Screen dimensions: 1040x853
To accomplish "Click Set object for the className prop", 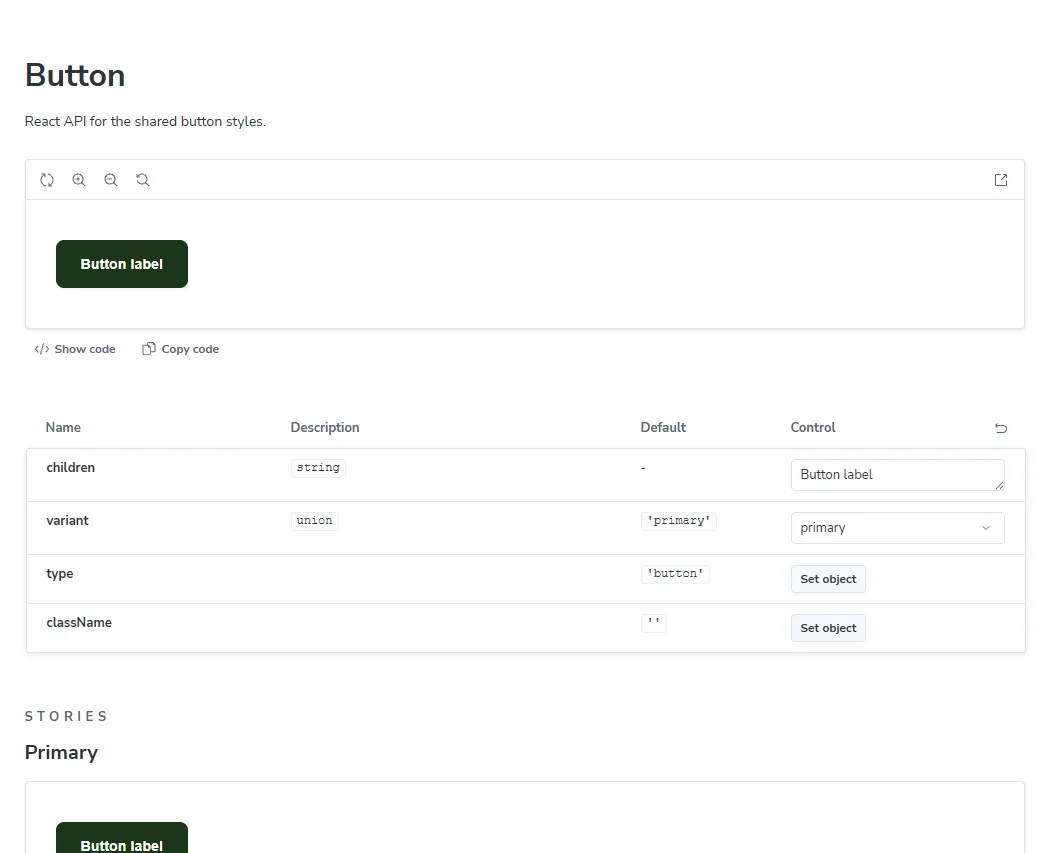I will 828,628.
